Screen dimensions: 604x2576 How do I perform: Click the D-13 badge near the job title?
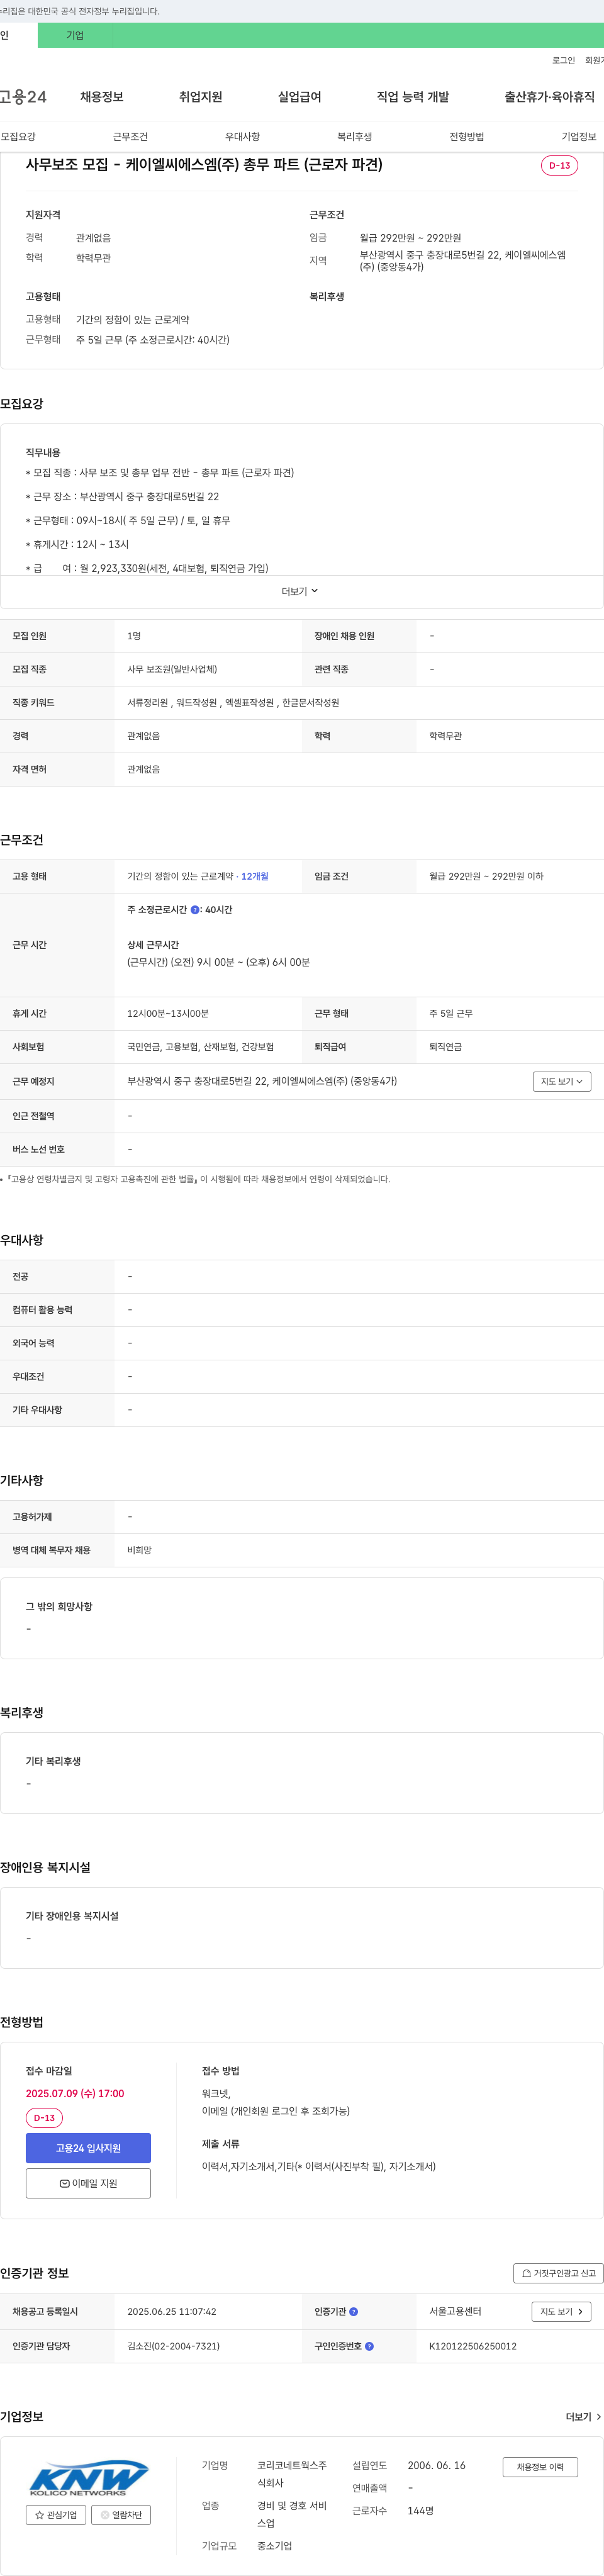559,165
